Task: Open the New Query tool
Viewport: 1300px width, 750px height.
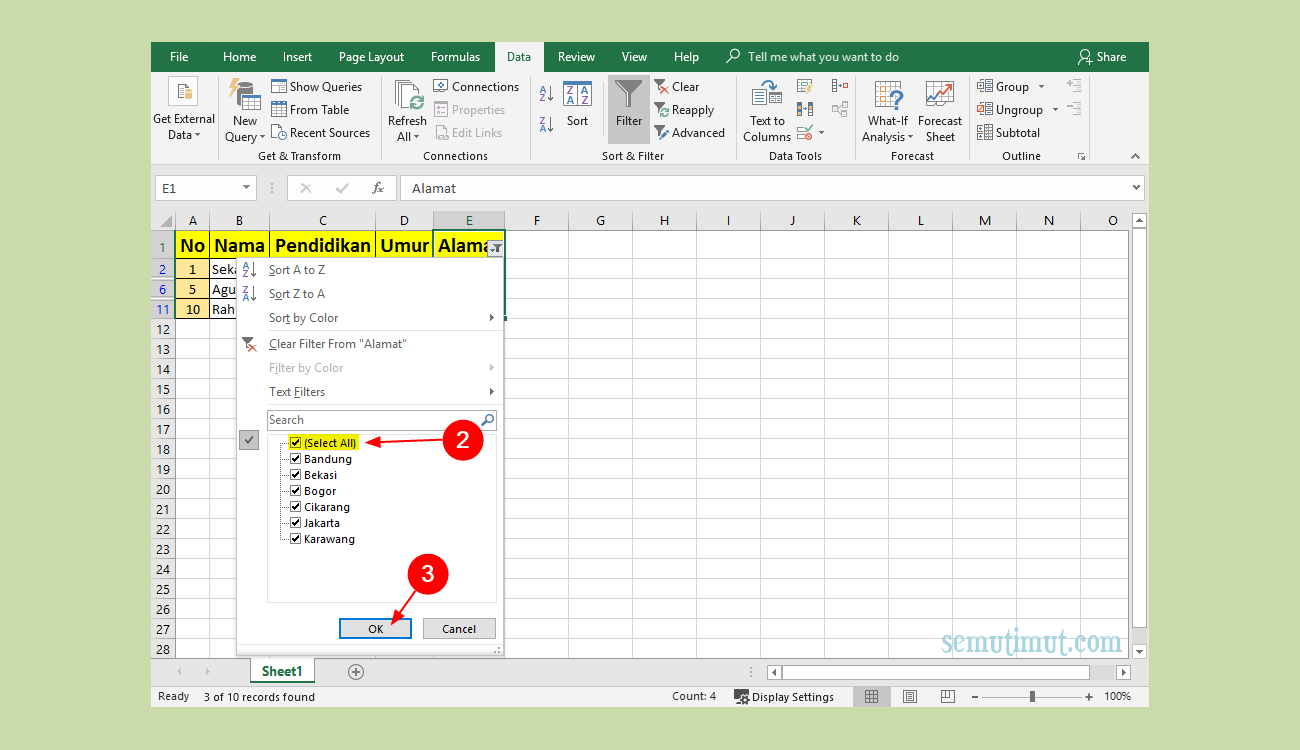Action: 245,110
